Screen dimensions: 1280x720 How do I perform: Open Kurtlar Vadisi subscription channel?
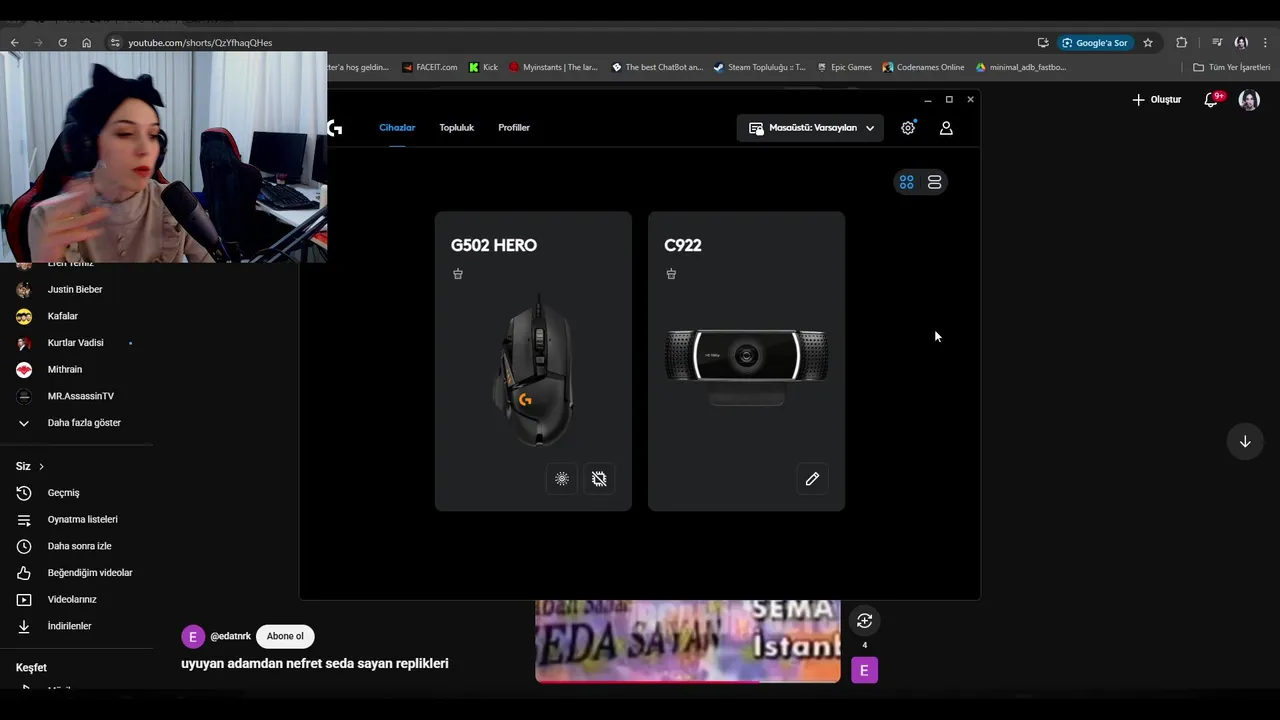(76, 343)
